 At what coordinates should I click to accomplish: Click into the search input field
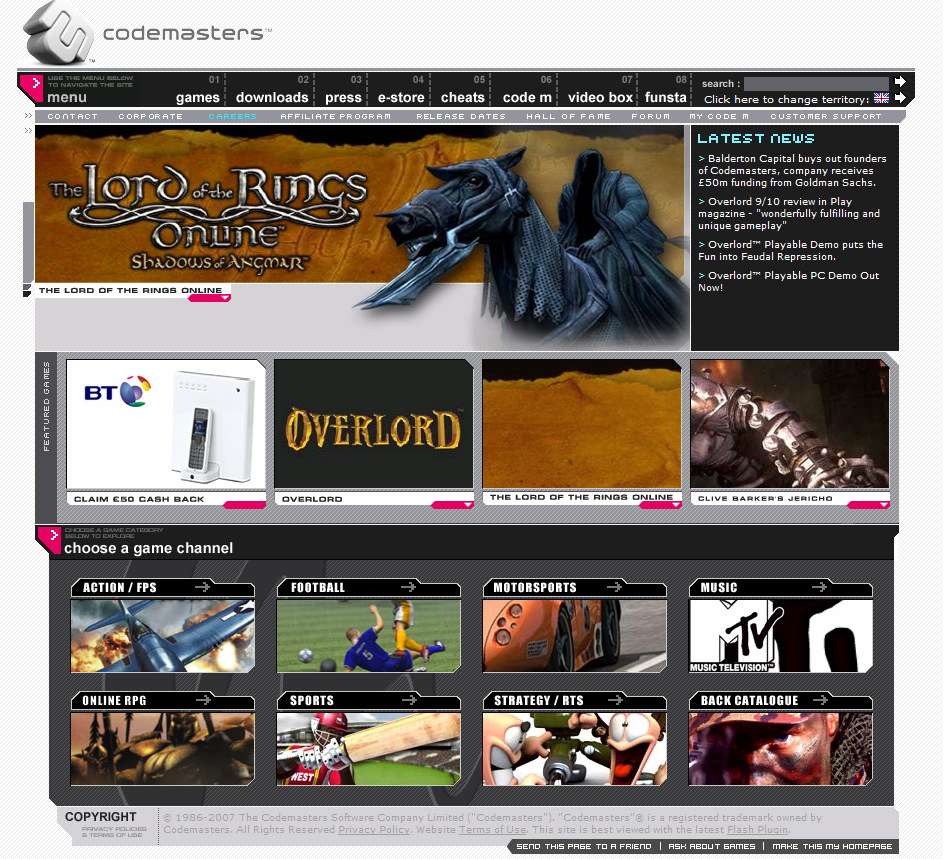click(x=815, y=84)
